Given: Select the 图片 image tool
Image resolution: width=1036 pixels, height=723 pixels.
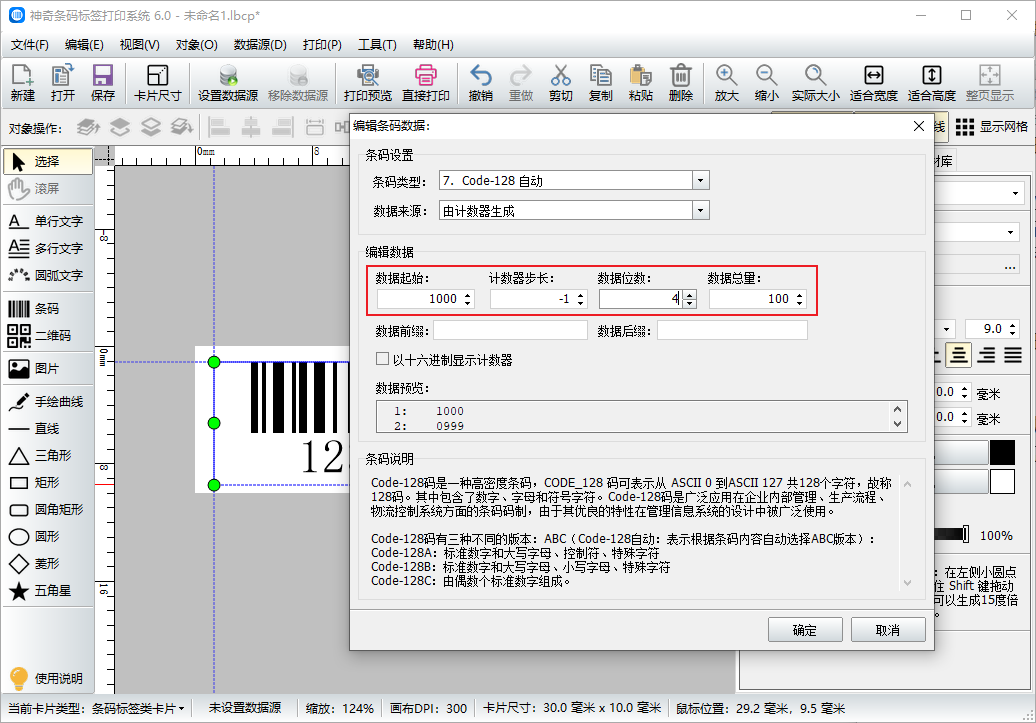Looking at the screenshot, I should (x=48, y=368).
